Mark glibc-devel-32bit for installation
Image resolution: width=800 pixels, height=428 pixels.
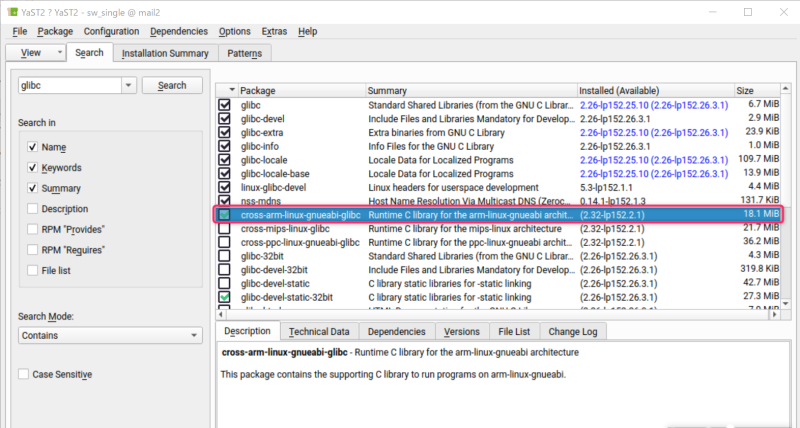pyautogui.click(x=224, y=270)
